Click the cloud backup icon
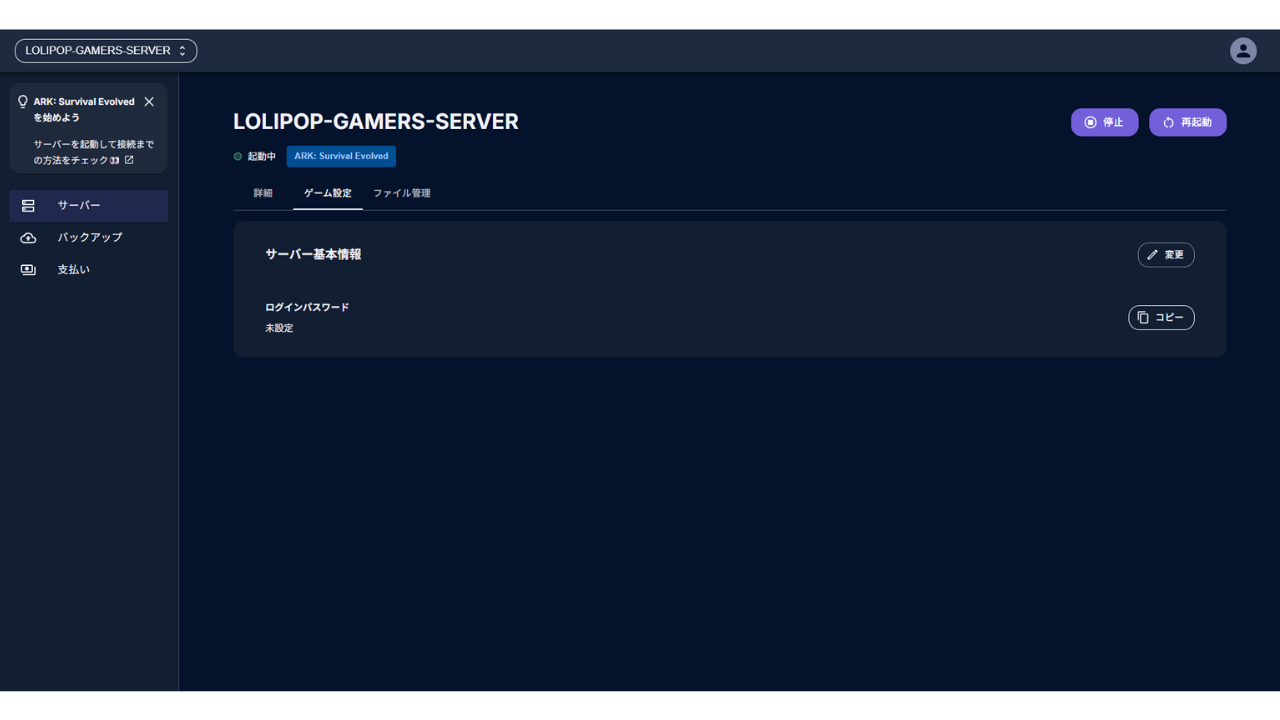The width and height of the screenshot is (1280, 720). pyautogui.click(x=28, y=238)
